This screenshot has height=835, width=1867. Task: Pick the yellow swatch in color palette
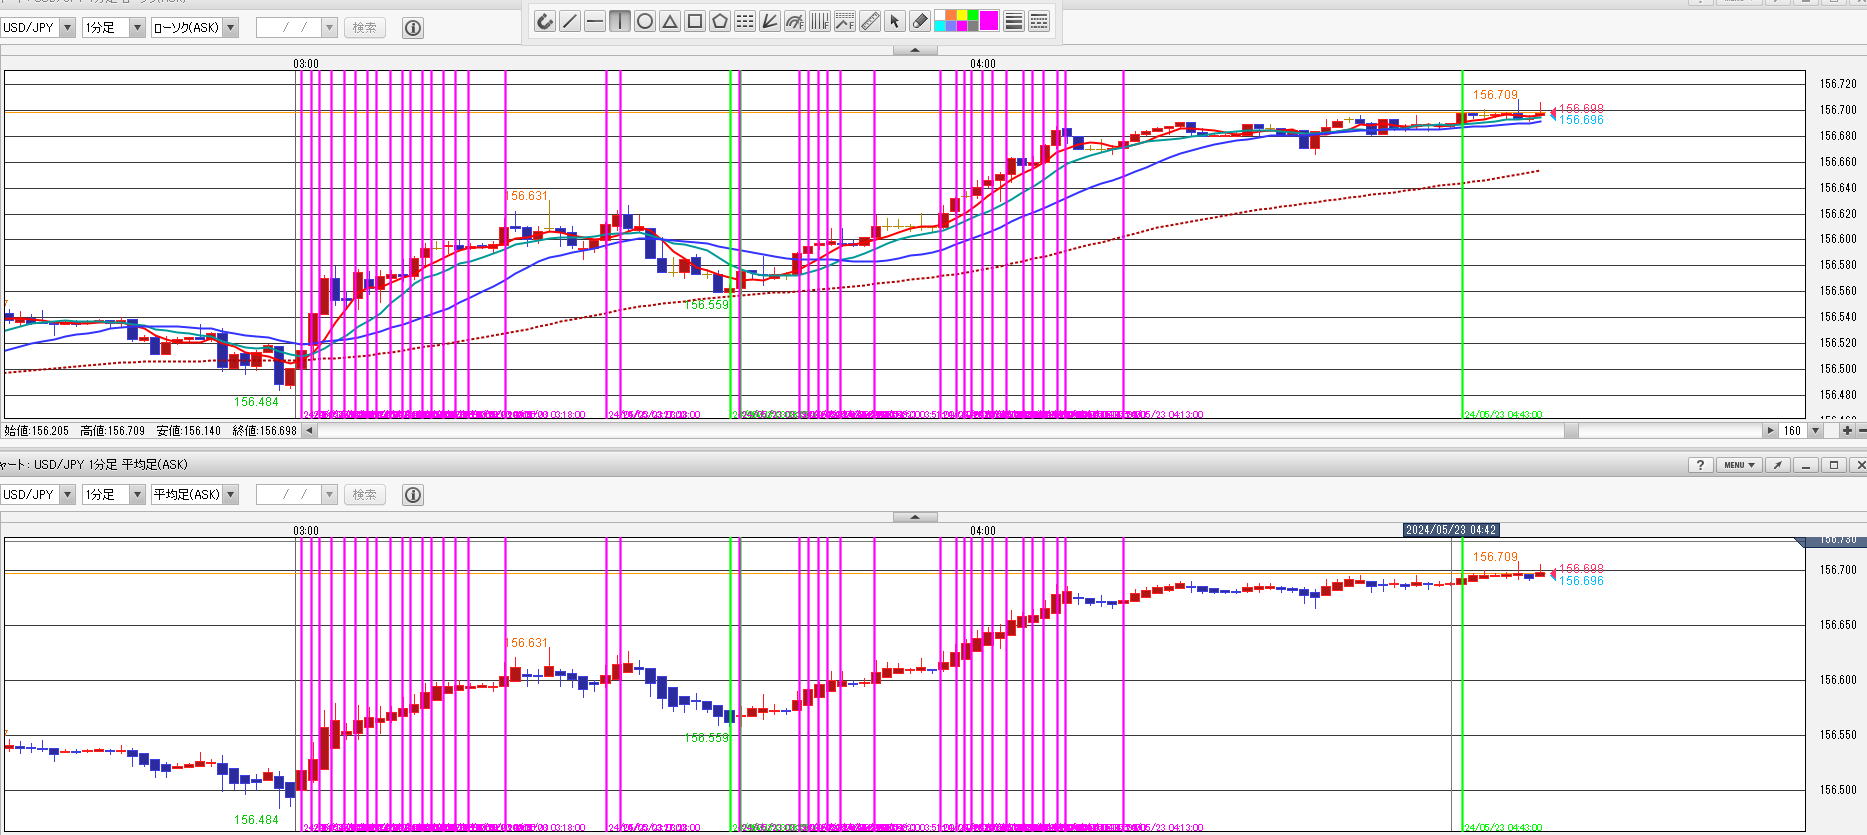[x=962, y=16]
